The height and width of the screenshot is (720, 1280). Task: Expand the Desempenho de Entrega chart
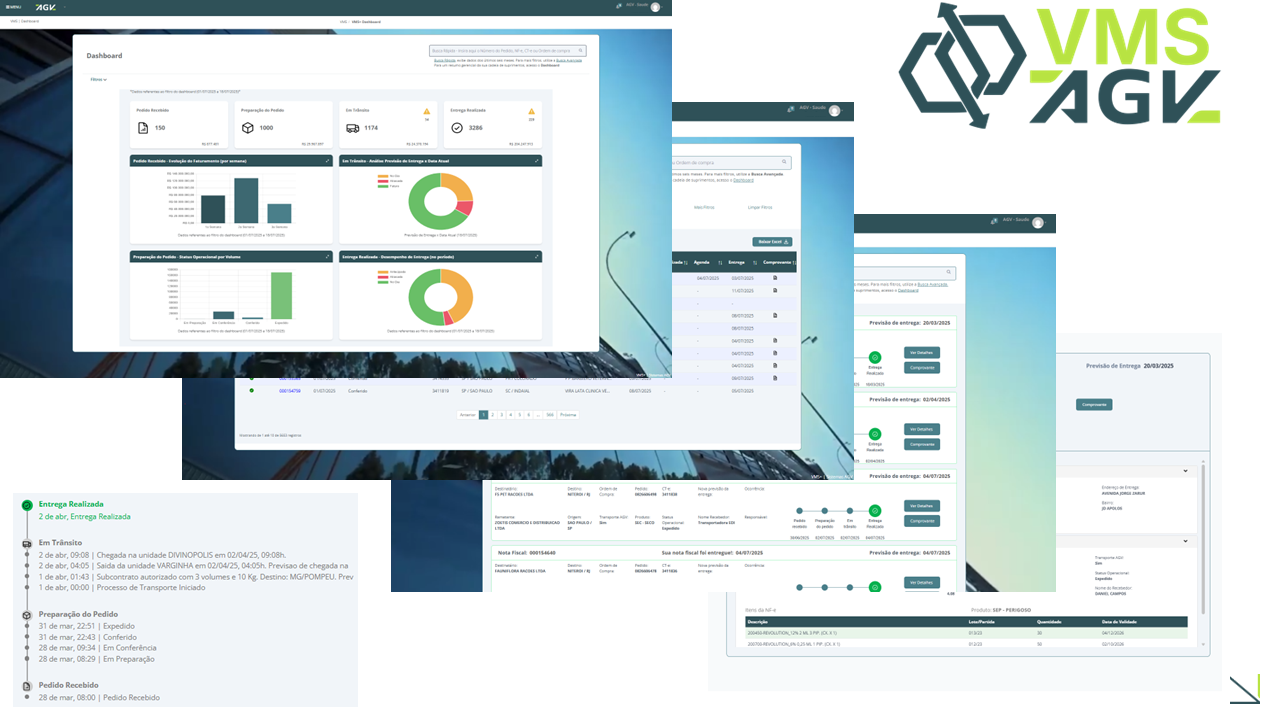tap(536, 256)
